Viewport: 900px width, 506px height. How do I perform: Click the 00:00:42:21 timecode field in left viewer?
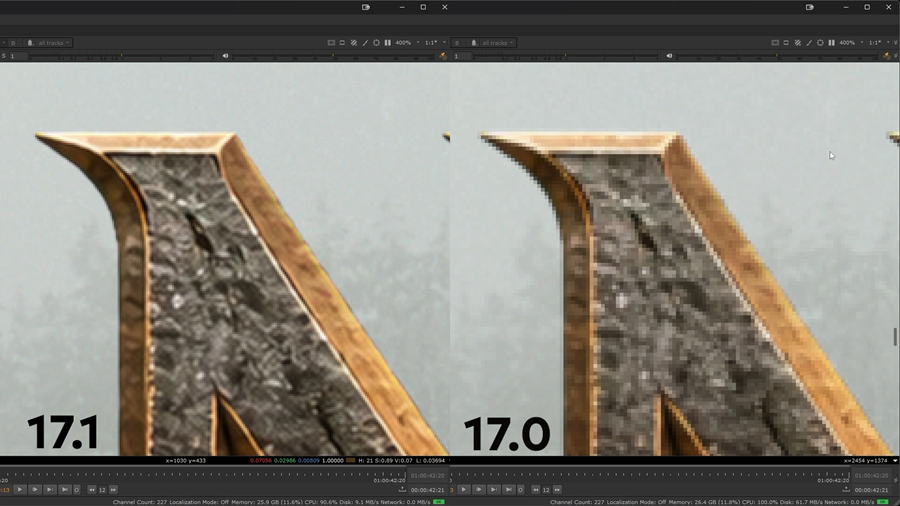(428, 490)
